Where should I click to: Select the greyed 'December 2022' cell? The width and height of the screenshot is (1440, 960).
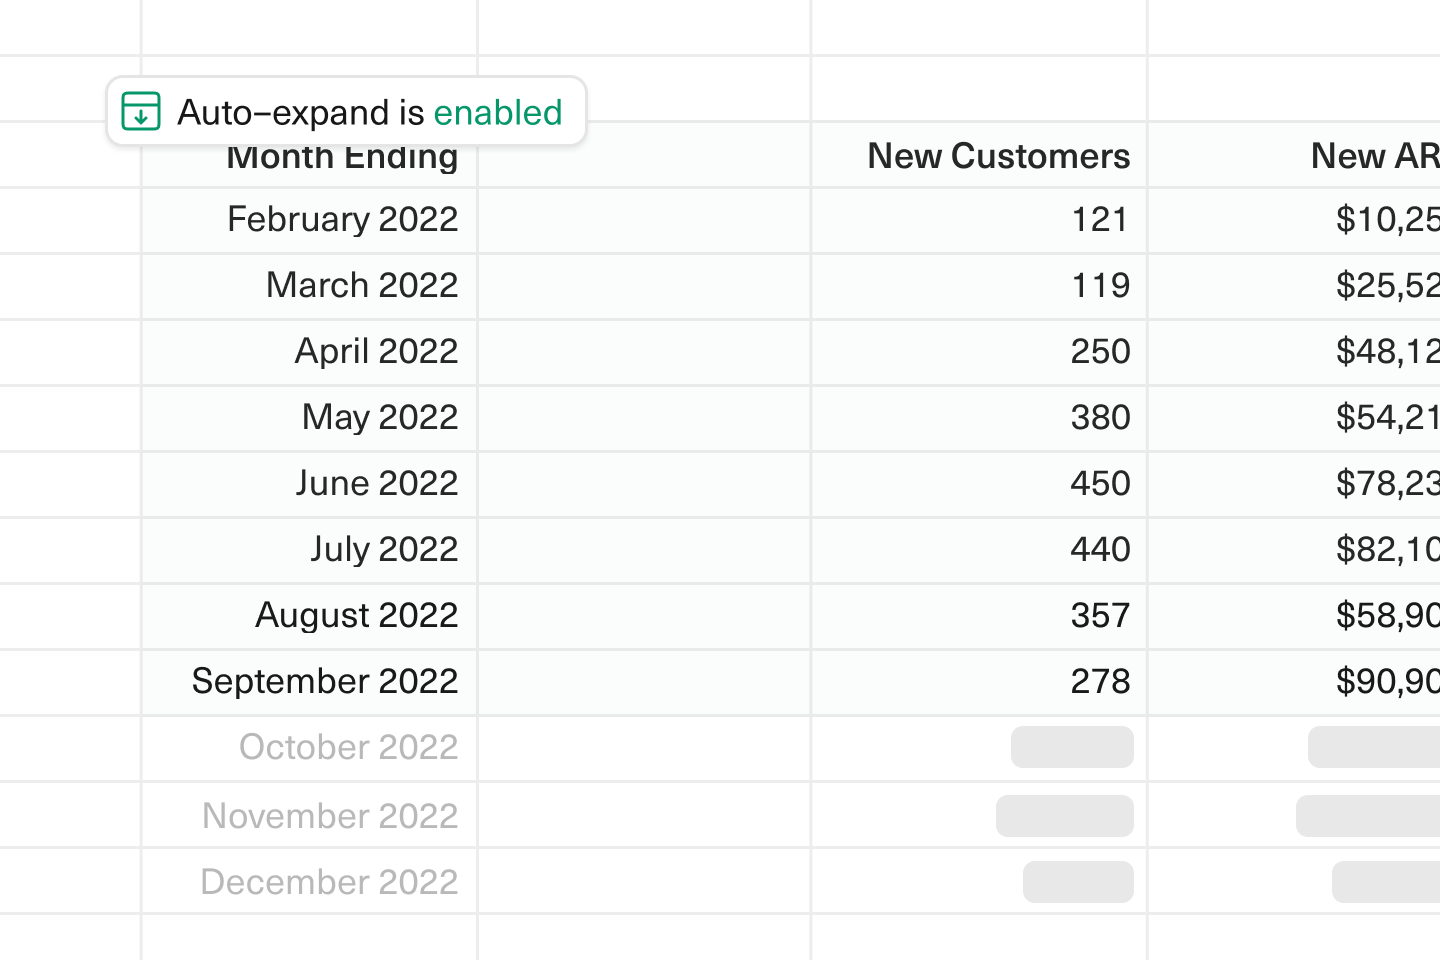329,882
